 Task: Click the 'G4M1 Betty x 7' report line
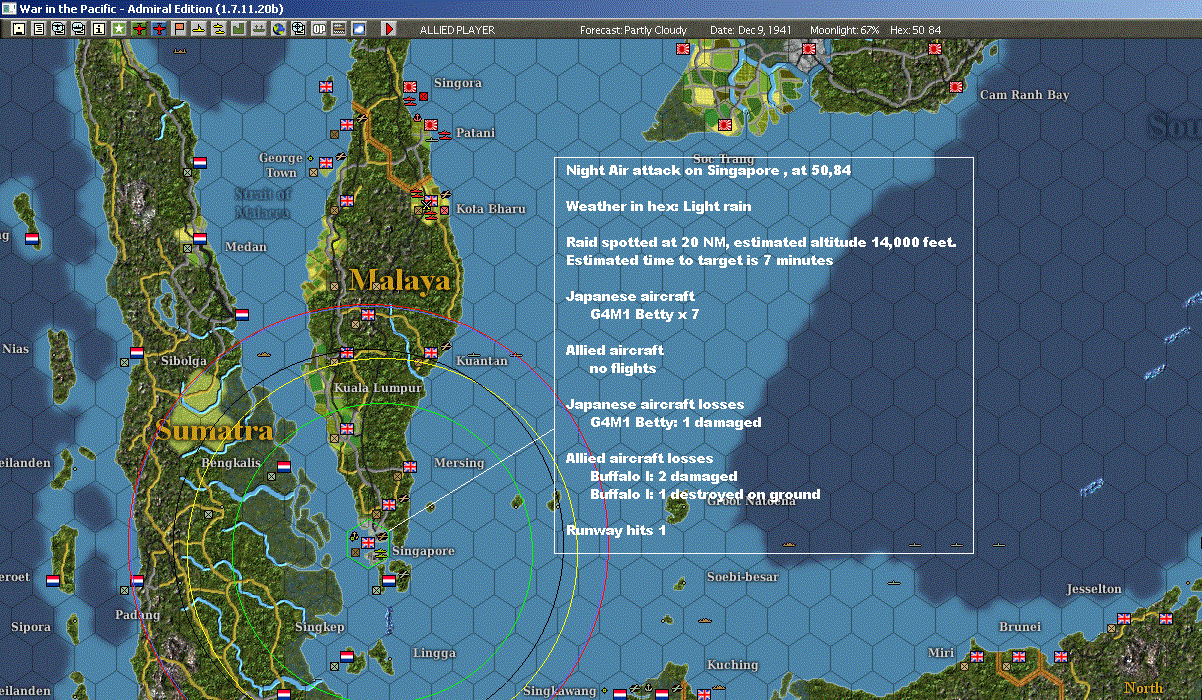[645, 314]
